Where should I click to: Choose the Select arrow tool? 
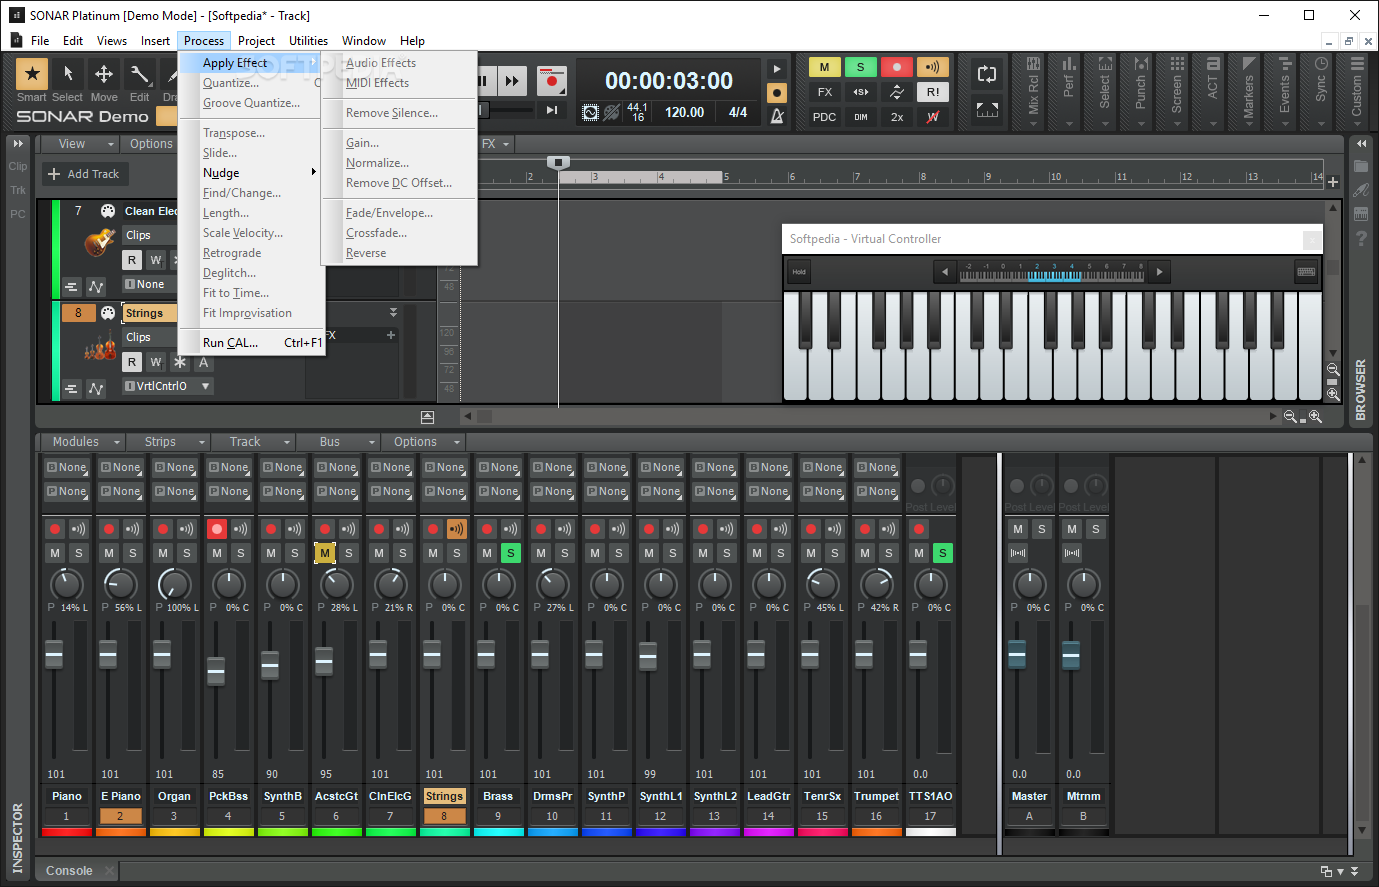(x=68, y=73)
